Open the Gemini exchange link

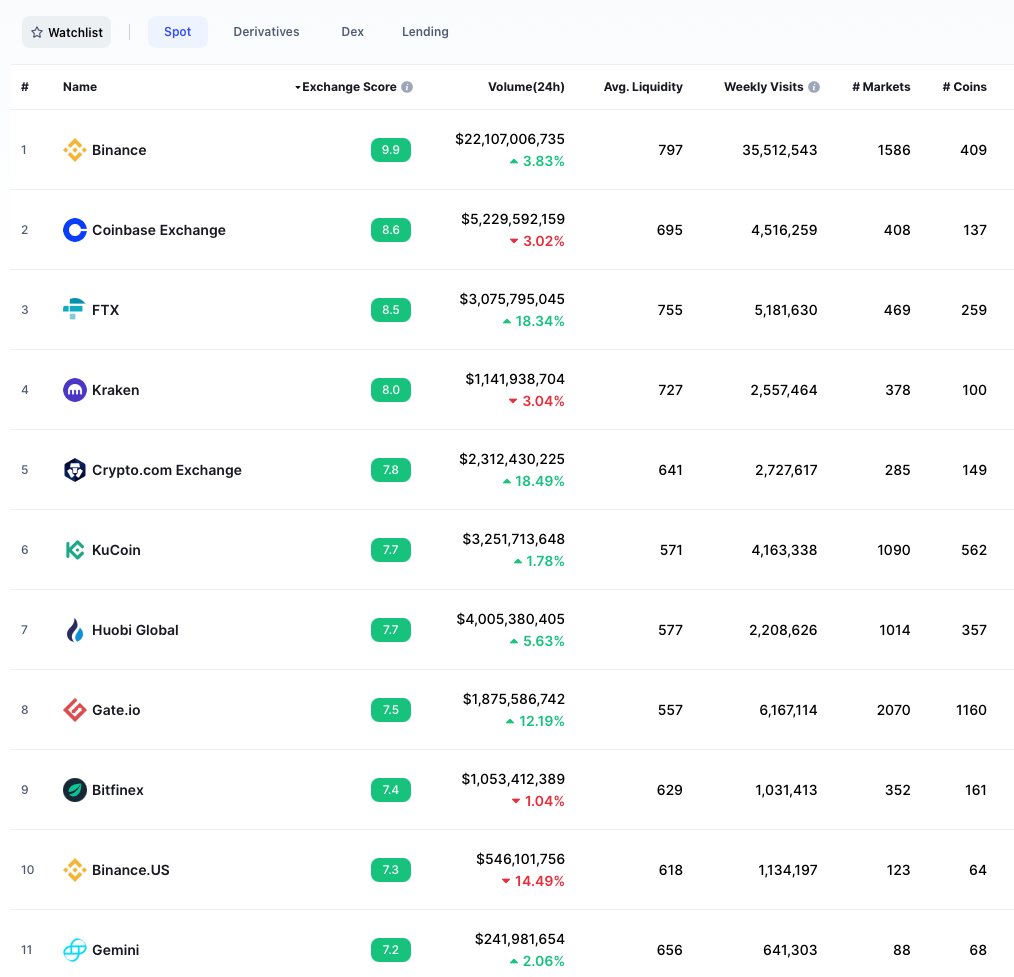116,950
